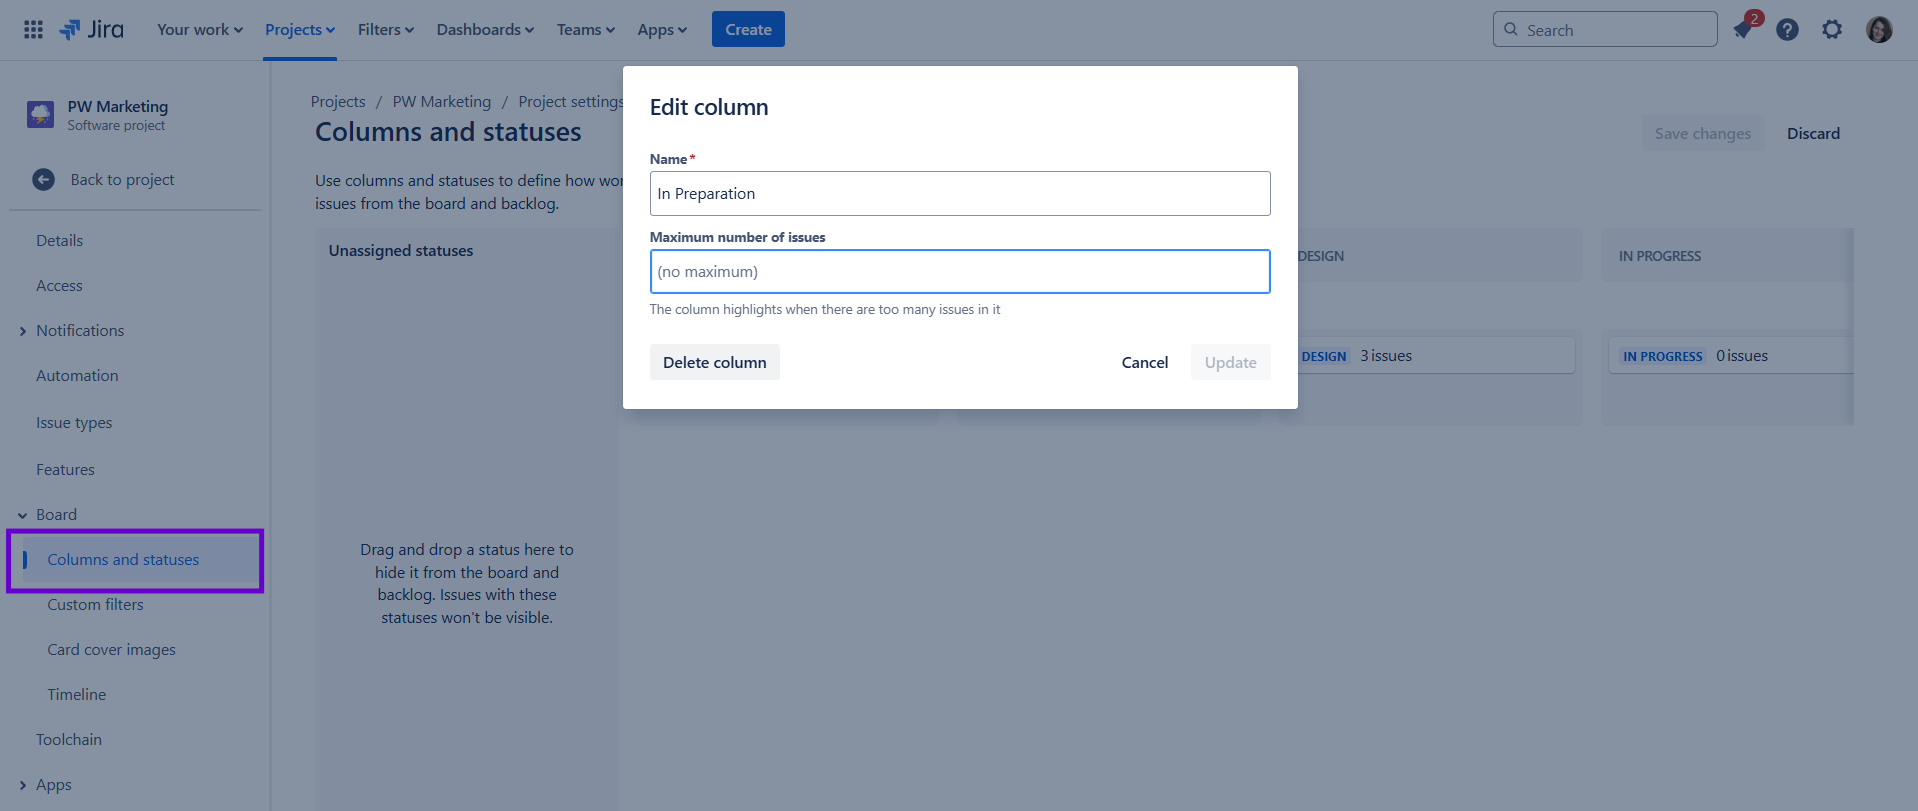
Task: Cancel the Edit column dialog
Action: [x=1144, y=362]
